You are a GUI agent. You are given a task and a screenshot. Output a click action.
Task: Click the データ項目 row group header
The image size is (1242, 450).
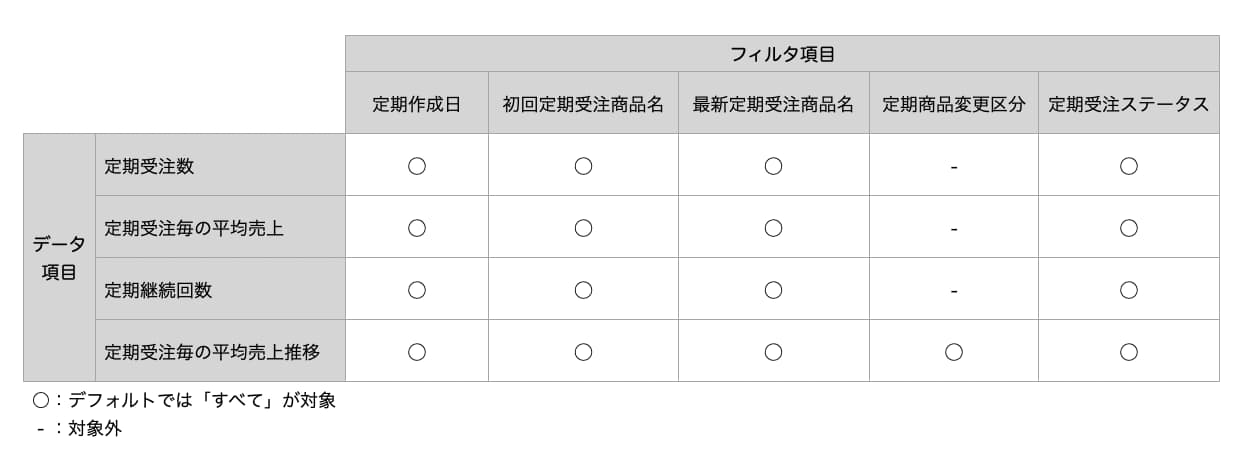59,257
